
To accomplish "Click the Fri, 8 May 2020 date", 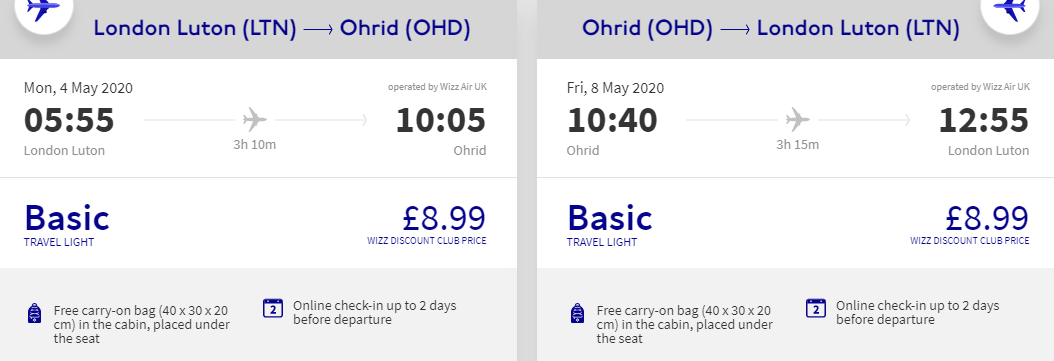I will [616, 88].
